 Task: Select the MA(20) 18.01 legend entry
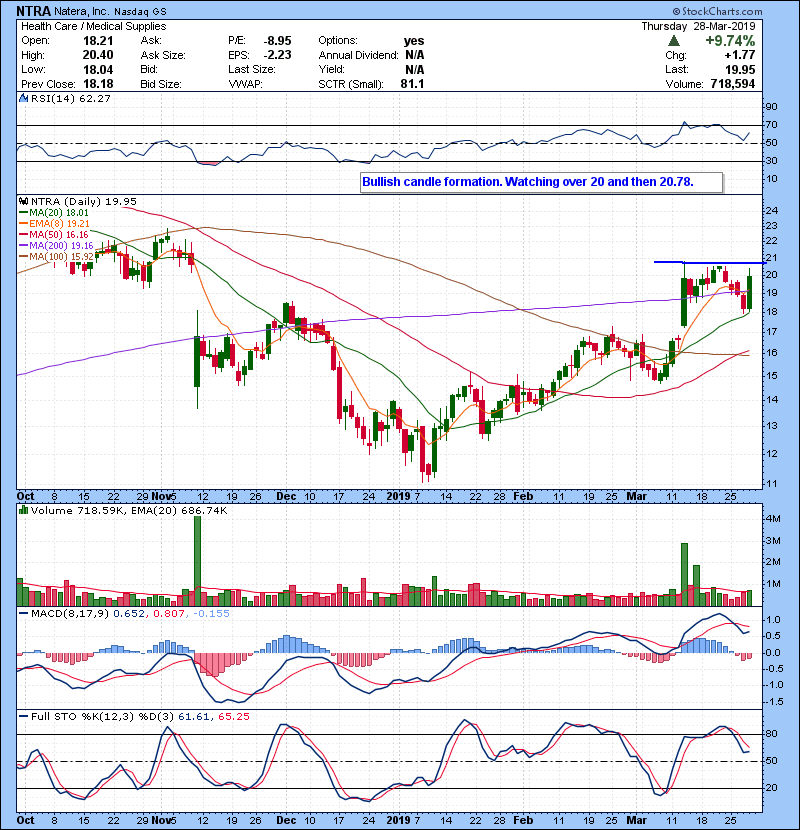click(54, 212)
